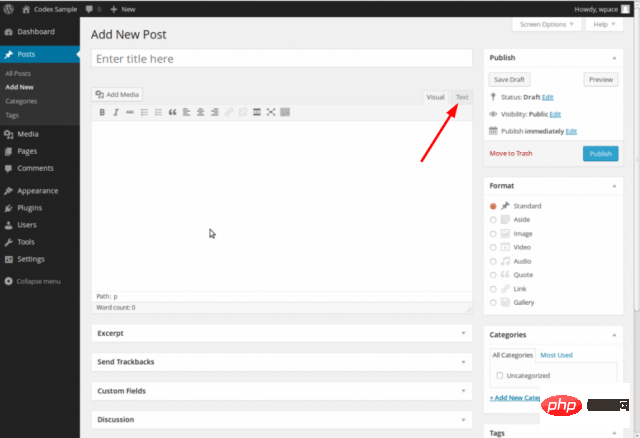
Task: Align text left
Action: click(x=187, y=112)
